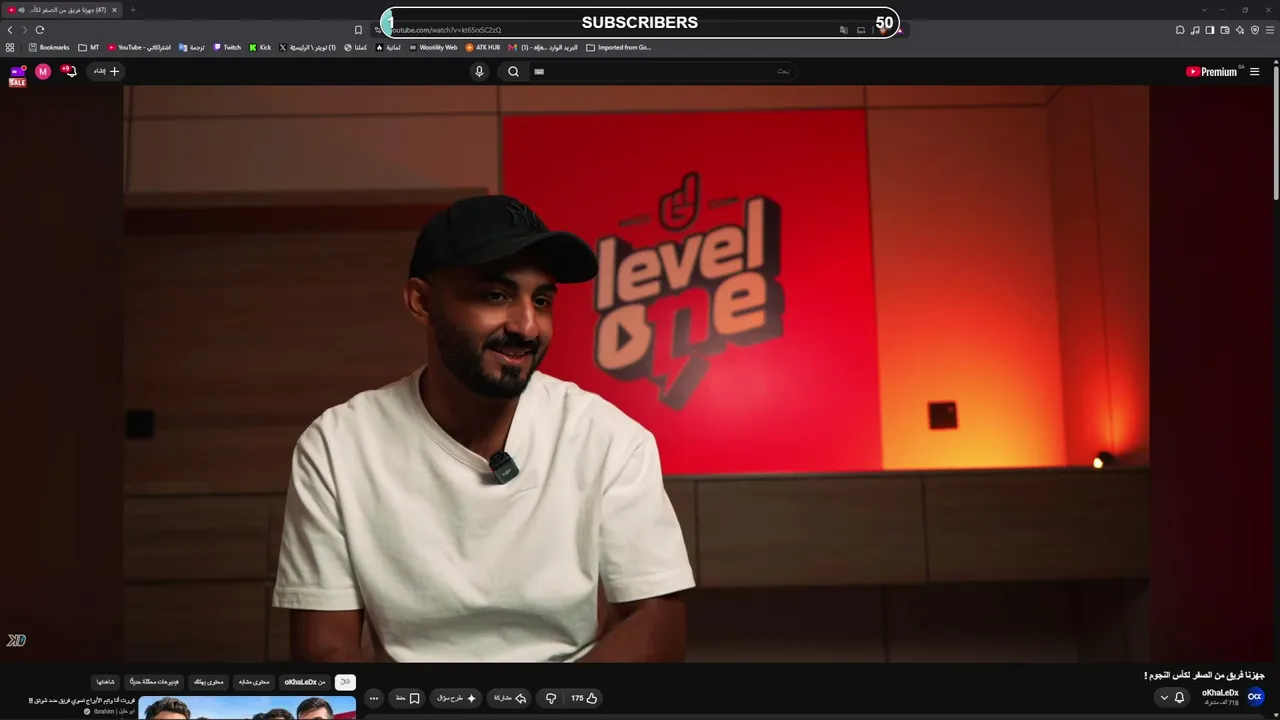Share the video using the share button

coord(510,698)
